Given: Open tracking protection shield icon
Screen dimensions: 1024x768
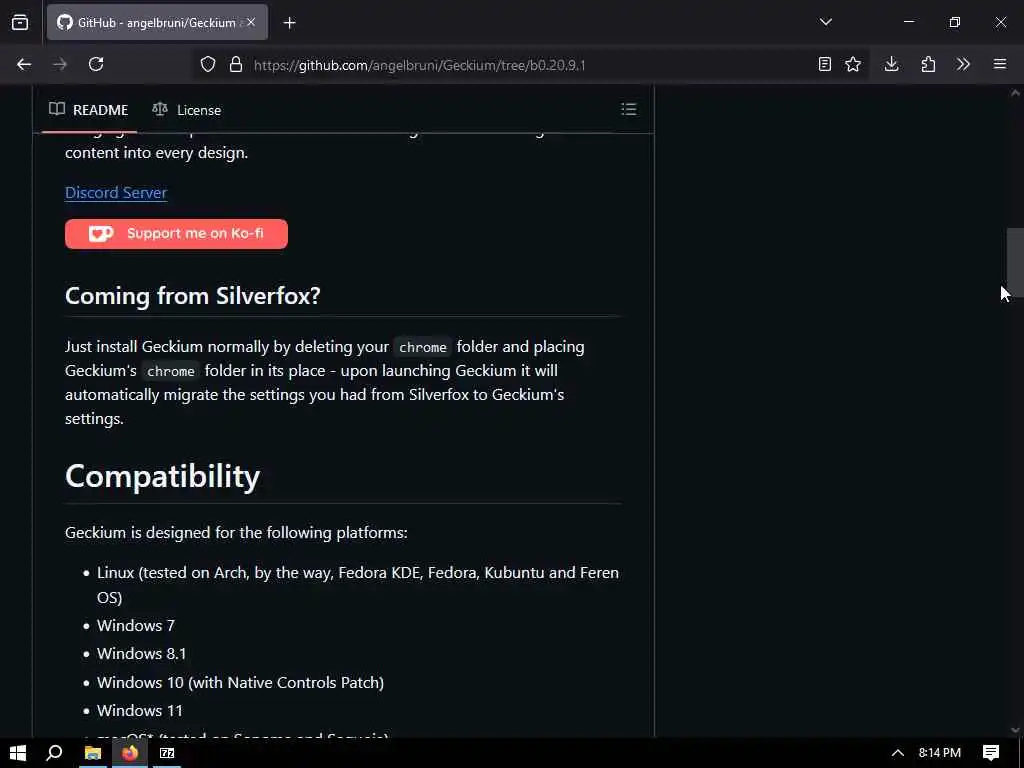Looking at the screenshot, I should 208,64.
